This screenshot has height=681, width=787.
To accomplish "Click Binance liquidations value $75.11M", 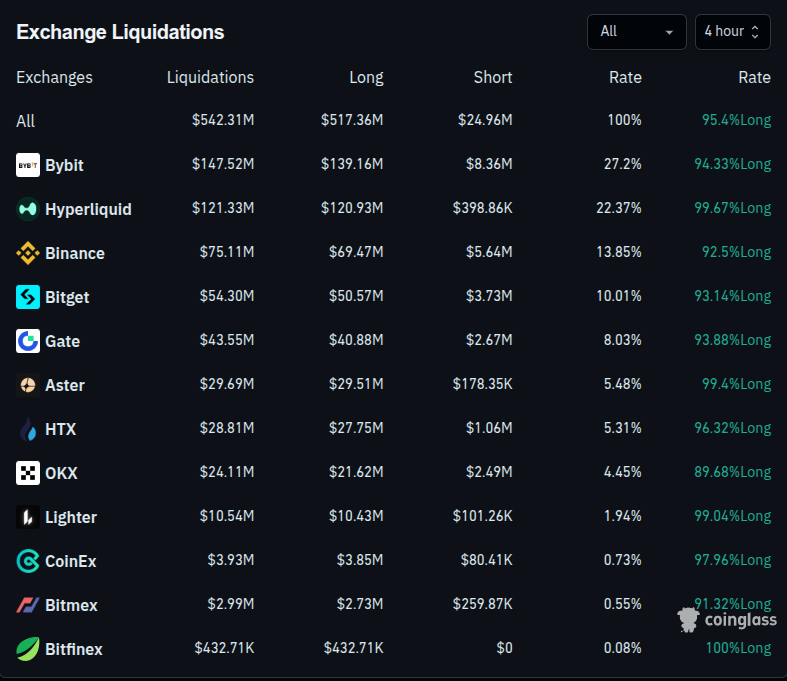I will [x=227, y=252].
